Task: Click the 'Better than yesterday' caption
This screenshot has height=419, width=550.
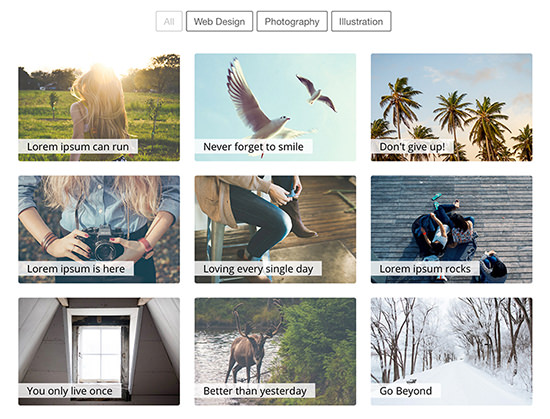Action: [255, 391]
